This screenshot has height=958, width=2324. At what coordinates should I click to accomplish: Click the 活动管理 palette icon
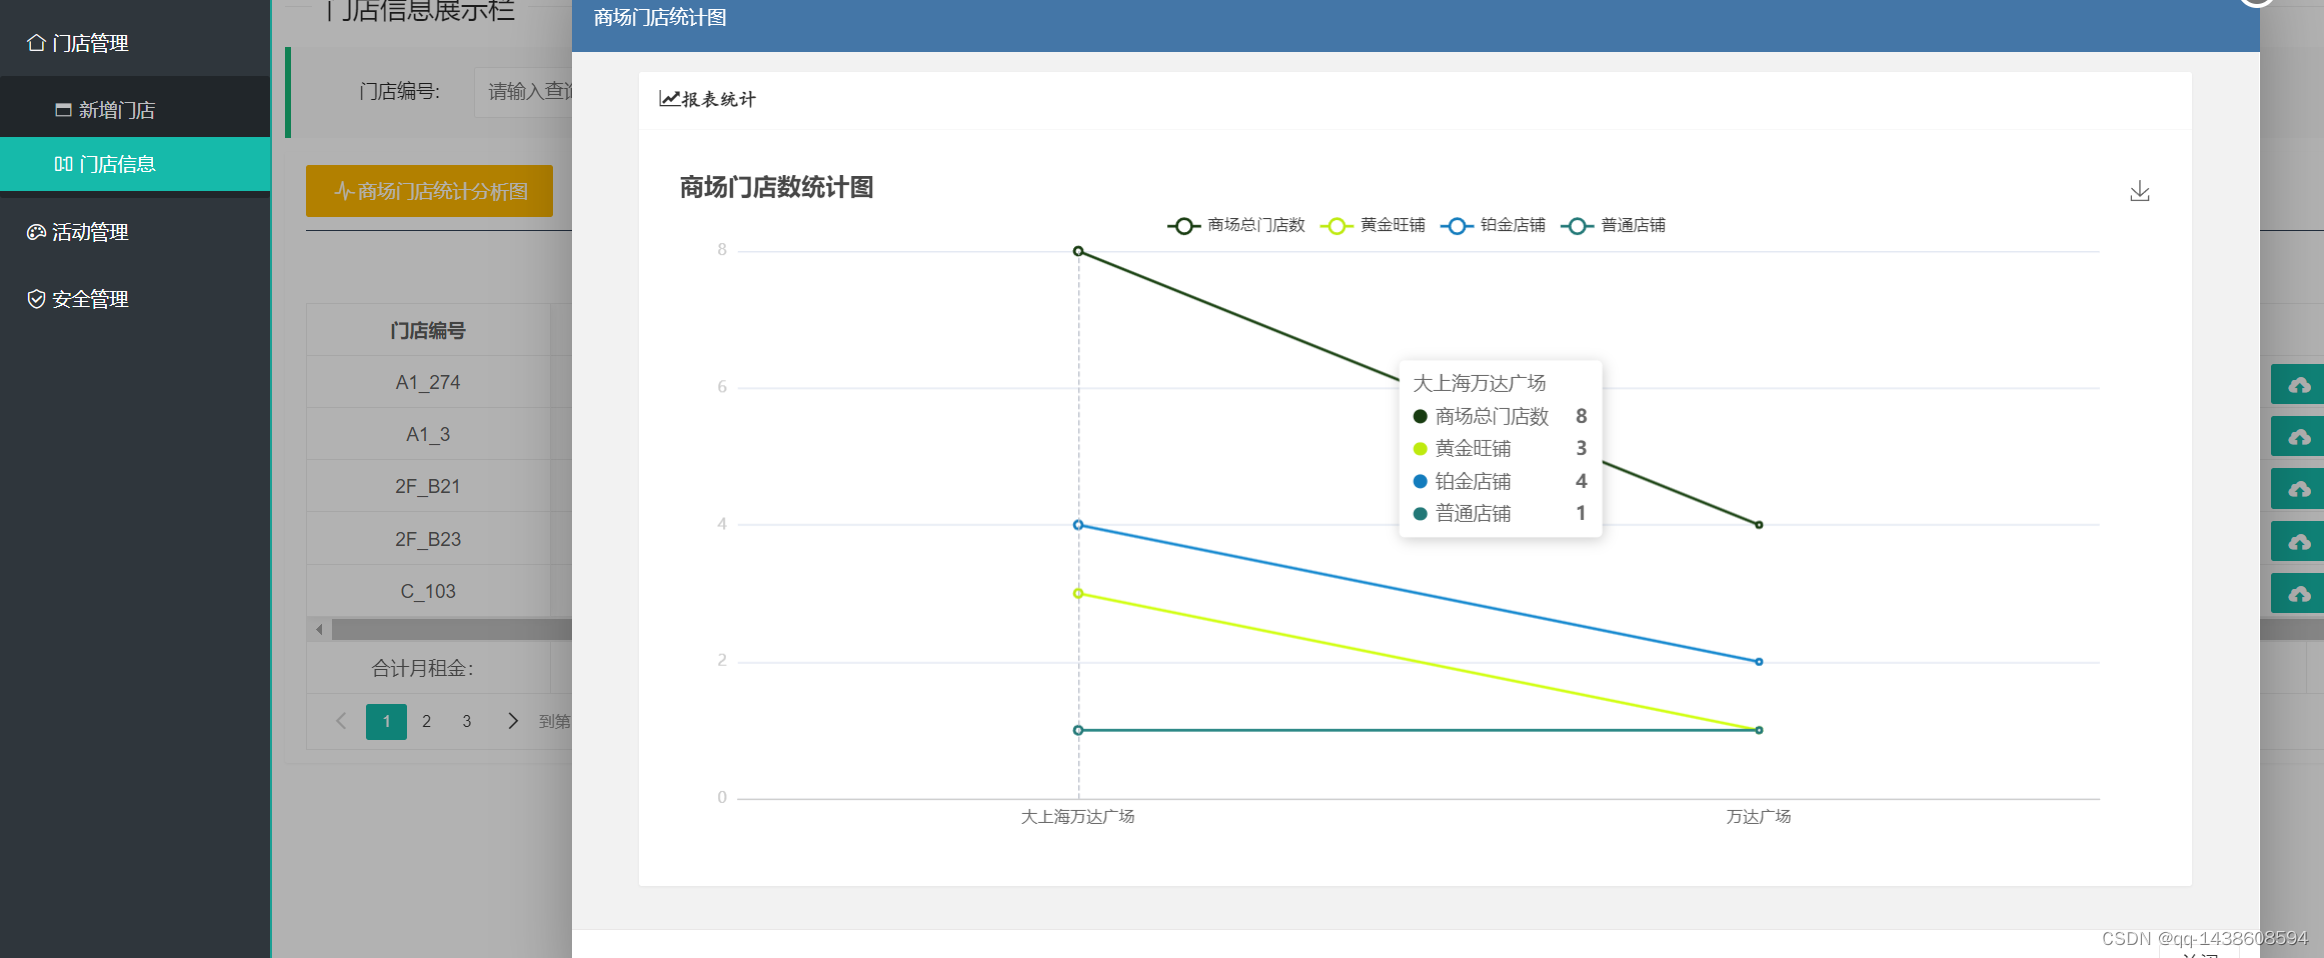click(x=36, y=232)
